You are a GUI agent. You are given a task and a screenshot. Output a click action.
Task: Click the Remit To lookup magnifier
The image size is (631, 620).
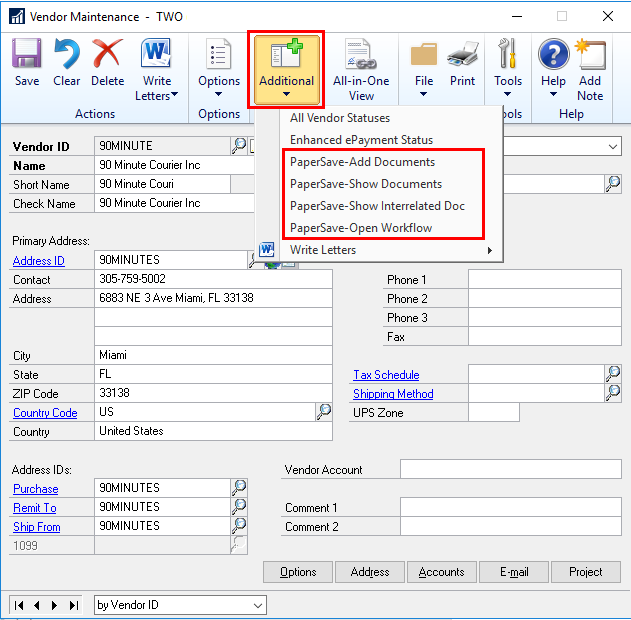click(239, 507)
